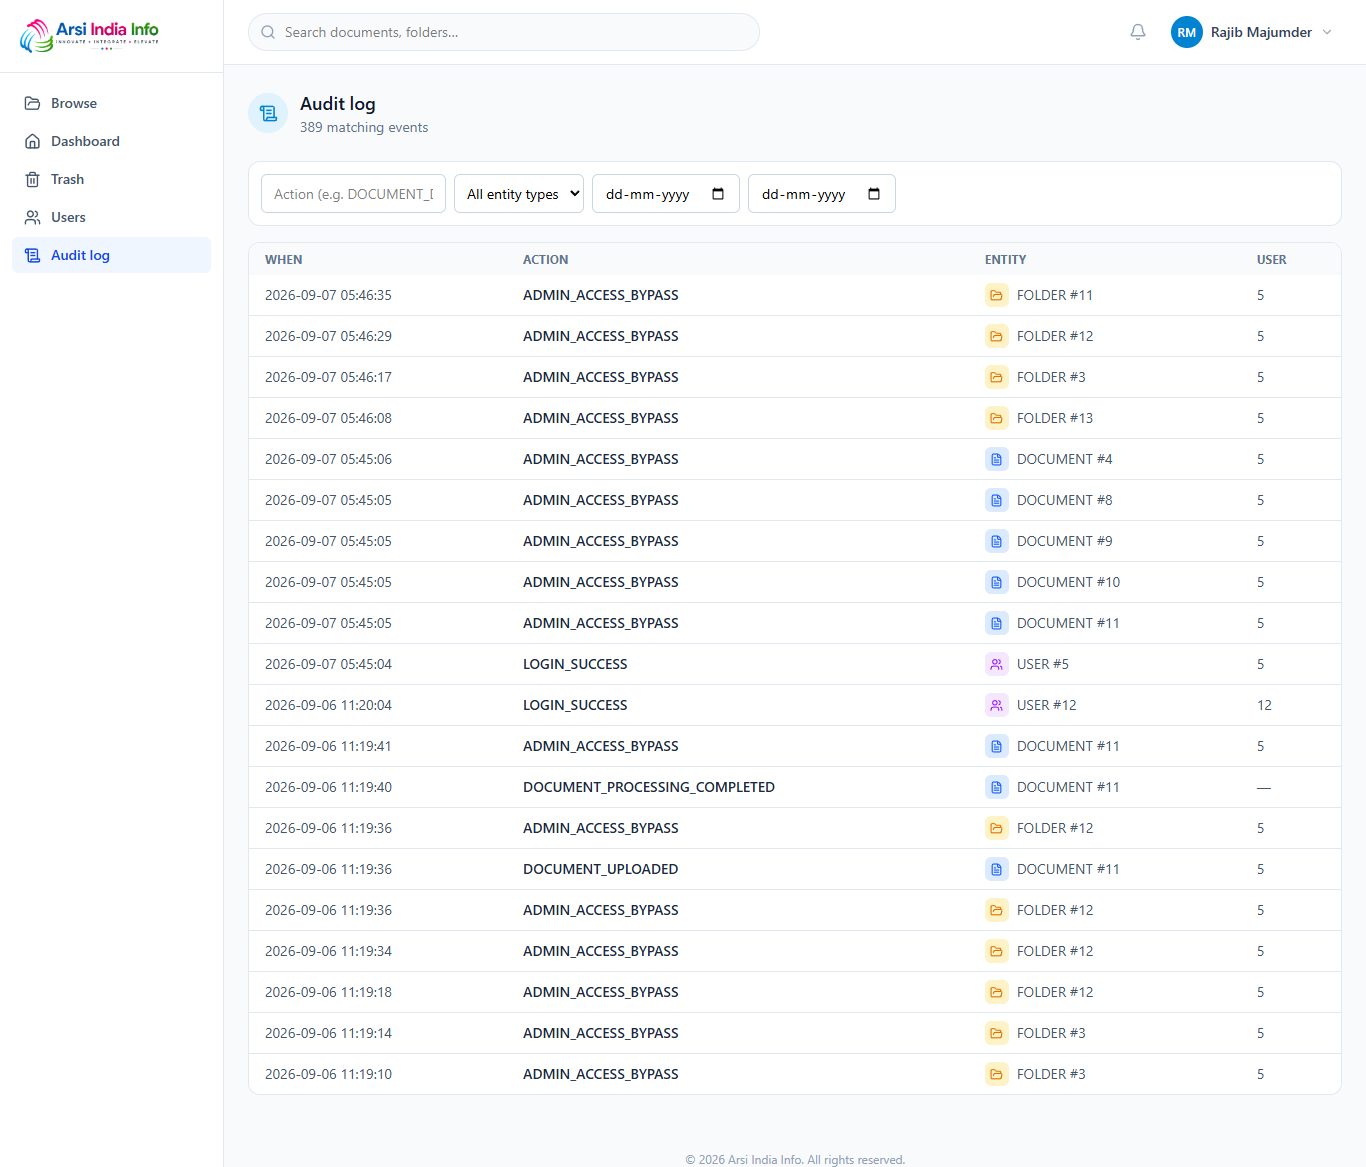Viewport: 1366px width, 1167px height.
Task: Click the USER column header
Action: pyautogui.click(x=1272, y=259)
